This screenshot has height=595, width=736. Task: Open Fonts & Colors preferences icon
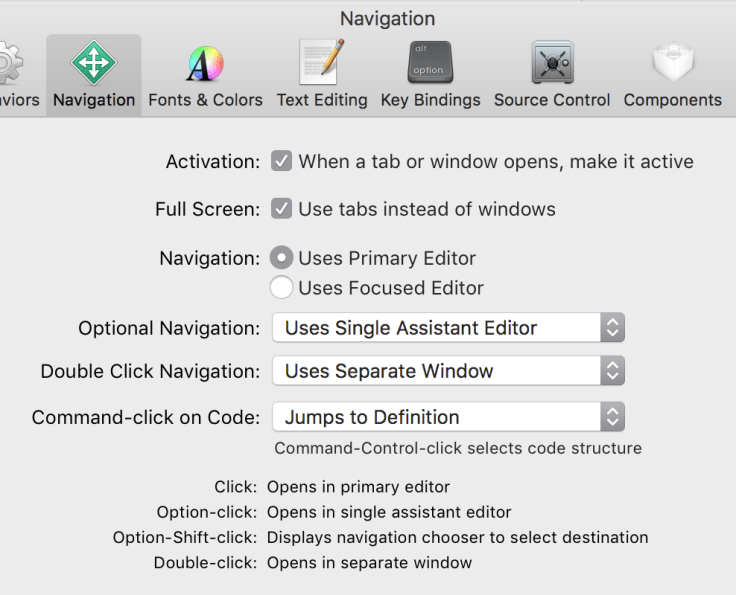[x=205, y=64]
